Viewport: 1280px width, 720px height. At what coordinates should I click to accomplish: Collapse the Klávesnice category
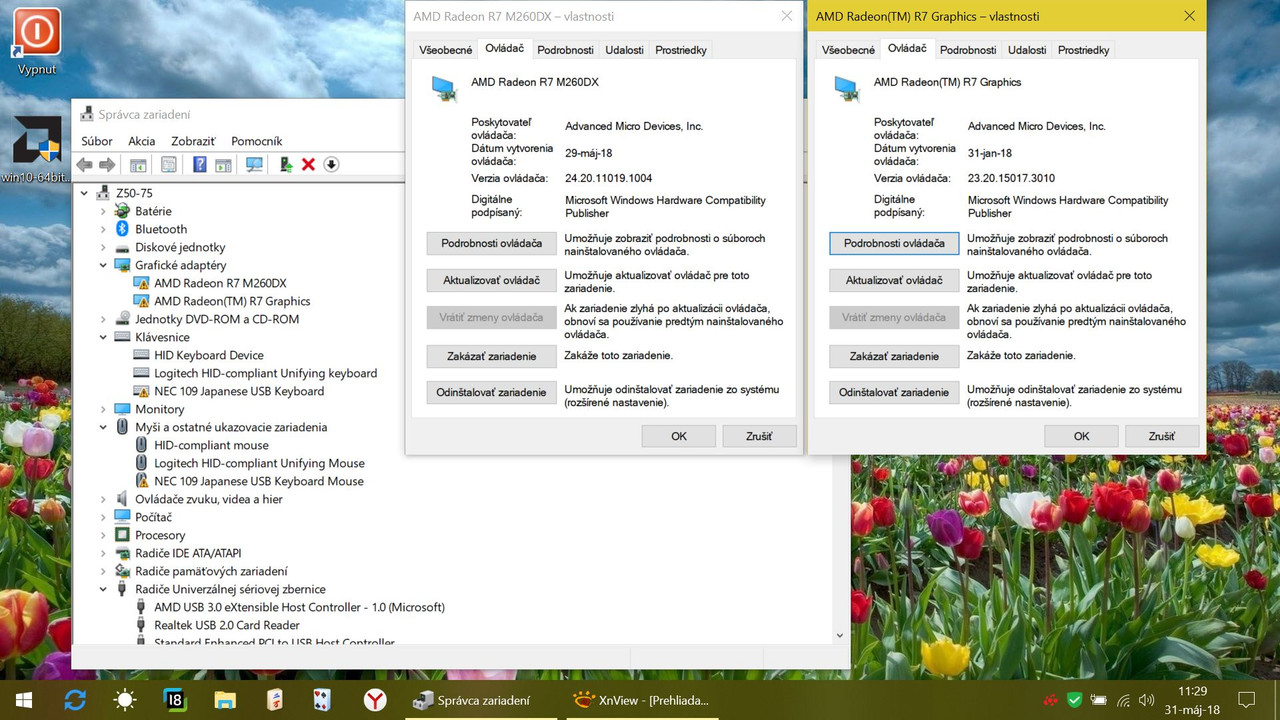point(103,337)
